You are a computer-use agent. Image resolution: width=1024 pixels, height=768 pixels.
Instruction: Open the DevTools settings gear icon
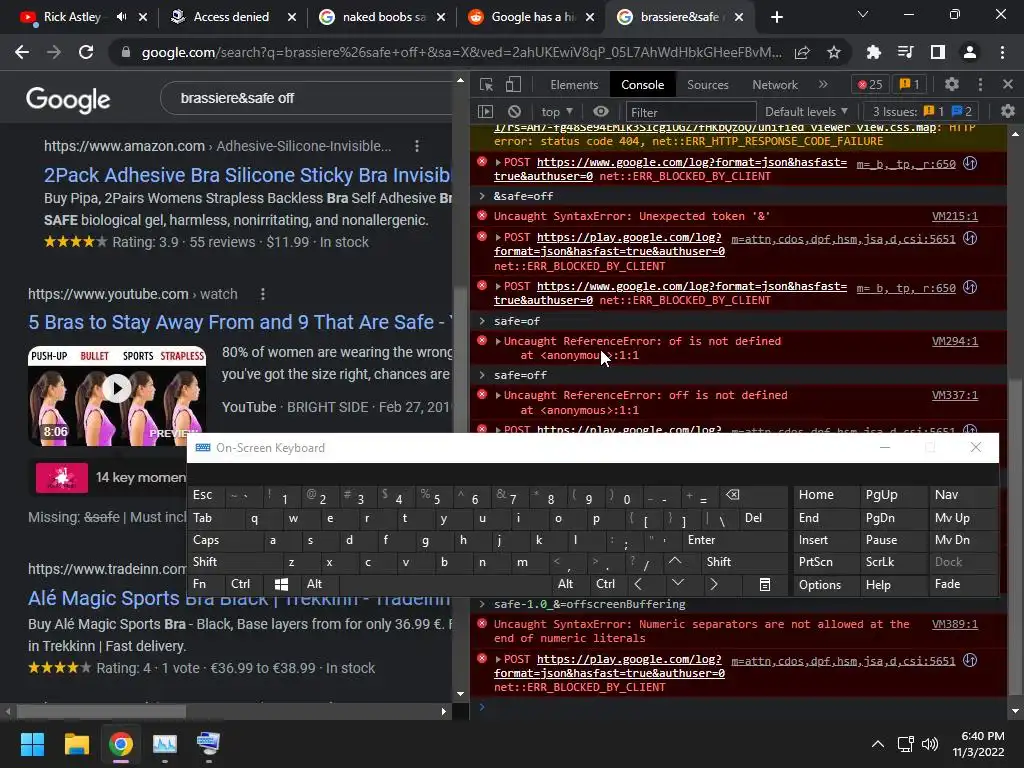point(952,84)
